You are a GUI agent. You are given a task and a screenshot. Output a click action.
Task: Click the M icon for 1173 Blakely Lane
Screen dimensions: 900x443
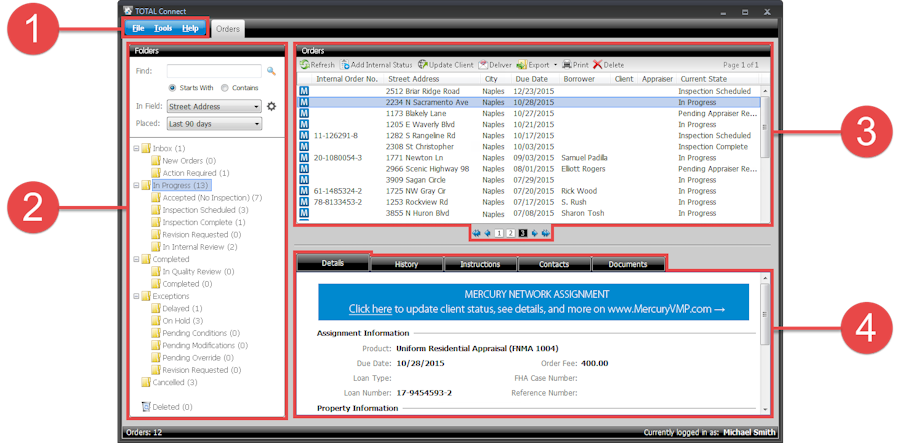(x=304, y=113)
